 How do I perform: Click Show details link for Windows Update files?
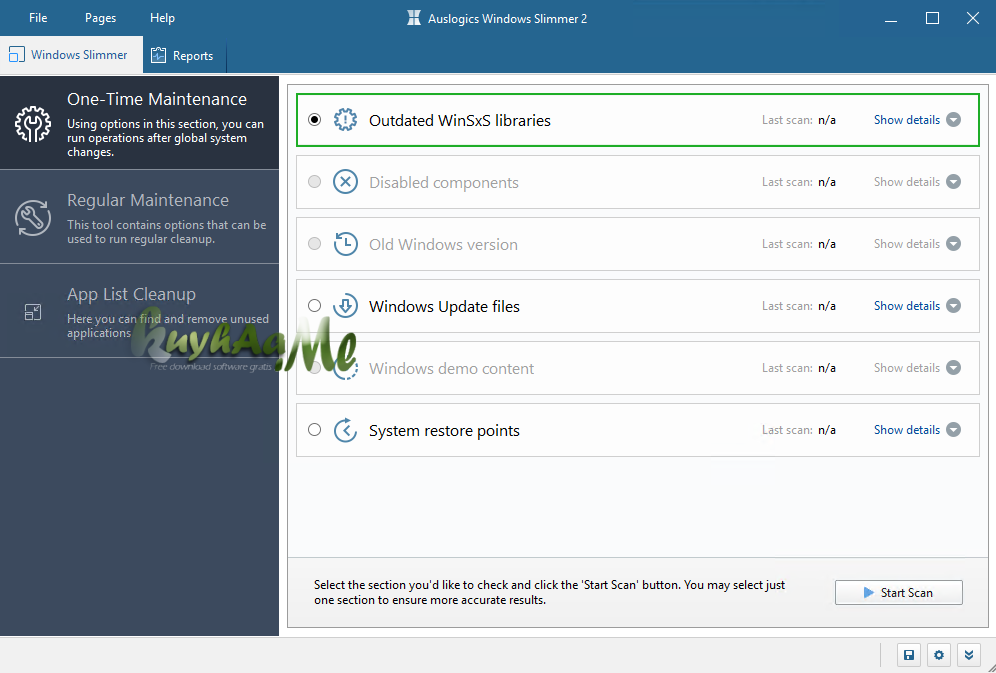[x=906, y=306]
